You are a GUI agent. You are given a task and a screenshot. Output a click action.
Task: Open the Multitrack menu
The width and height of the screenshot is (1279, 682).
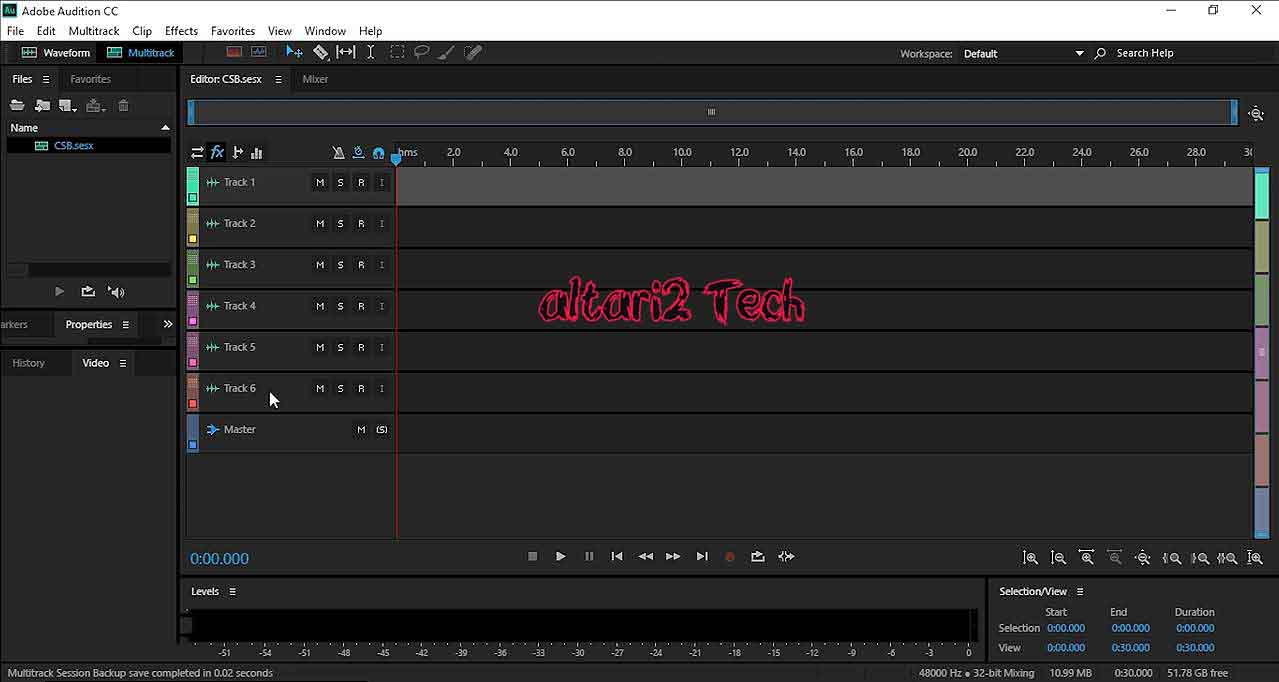(94, 31)
